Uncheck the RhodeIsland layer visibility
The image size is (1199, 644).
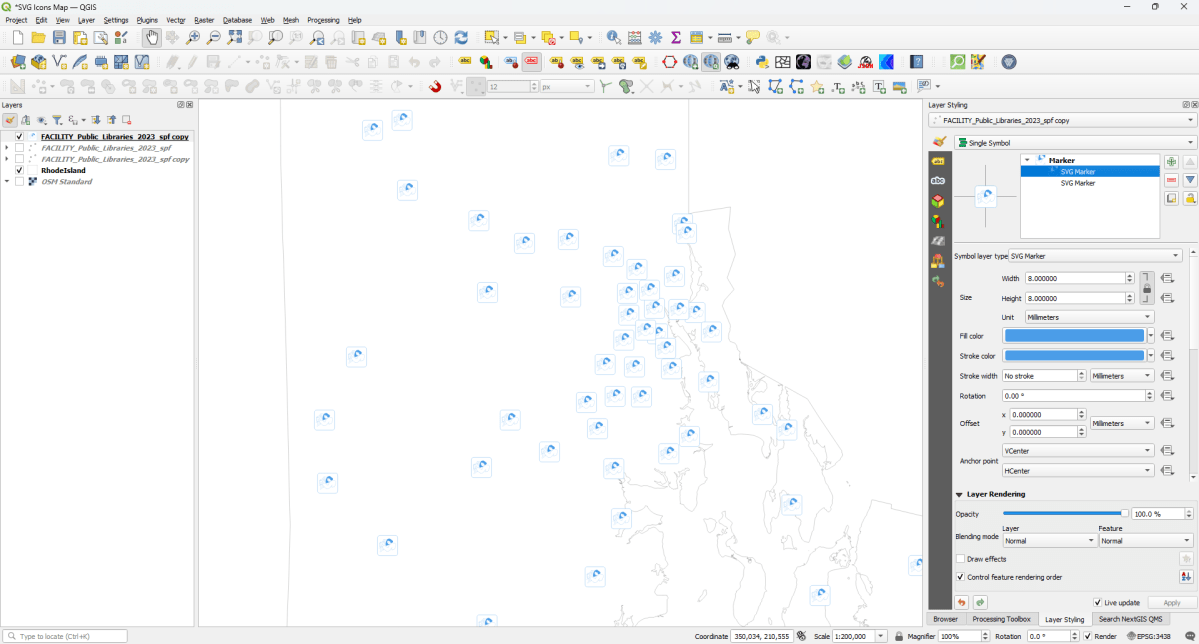(x=18, y=170)
